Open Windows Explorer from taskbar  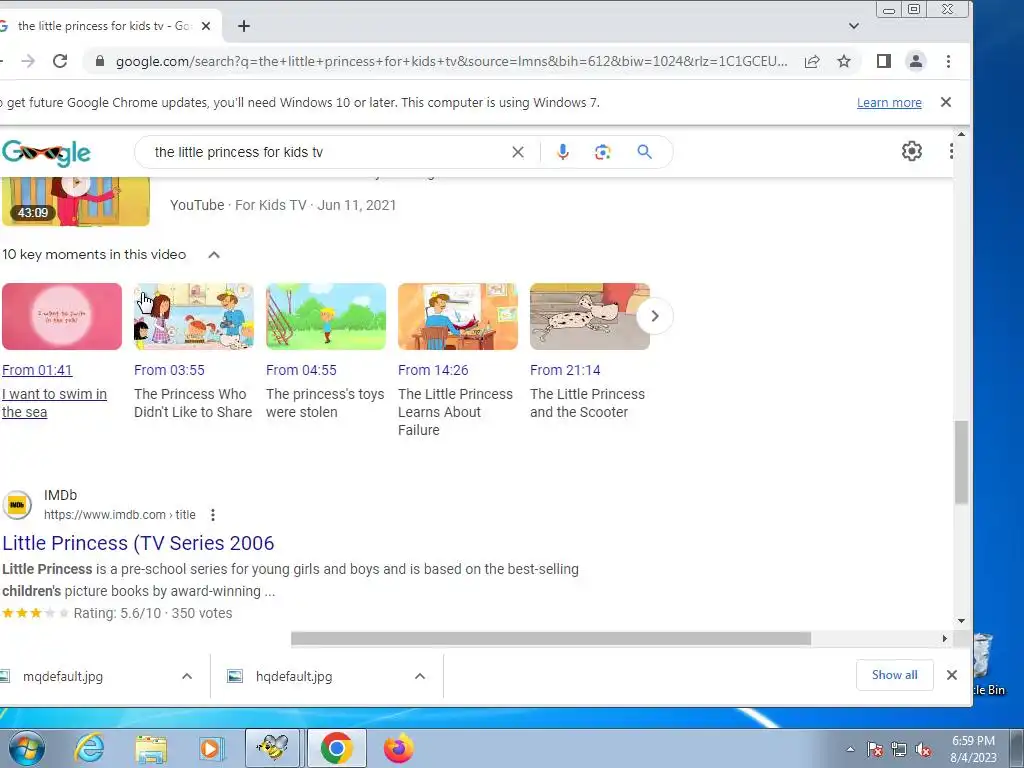(x=151, y=748)
